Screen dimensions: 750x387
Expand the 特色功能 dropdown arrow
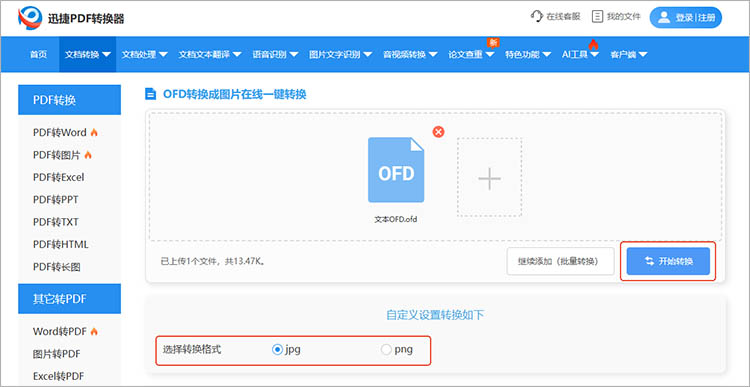coord(547,55)
